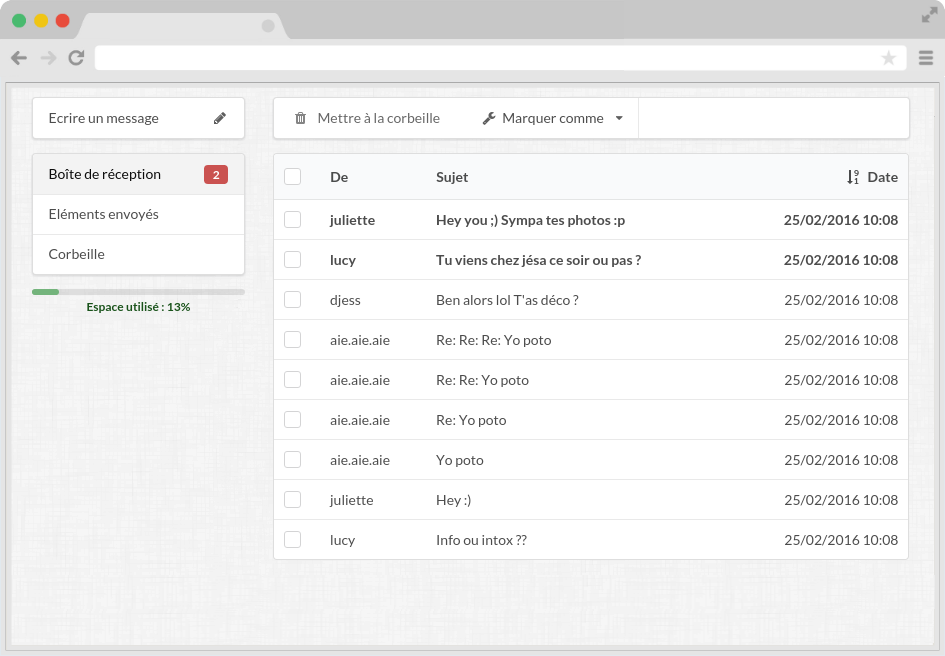Open message 'Ben alors lol T'as déco ?'
Image resolution: width=945 pixels, height=656 pixels.
(x=507, y=300)
